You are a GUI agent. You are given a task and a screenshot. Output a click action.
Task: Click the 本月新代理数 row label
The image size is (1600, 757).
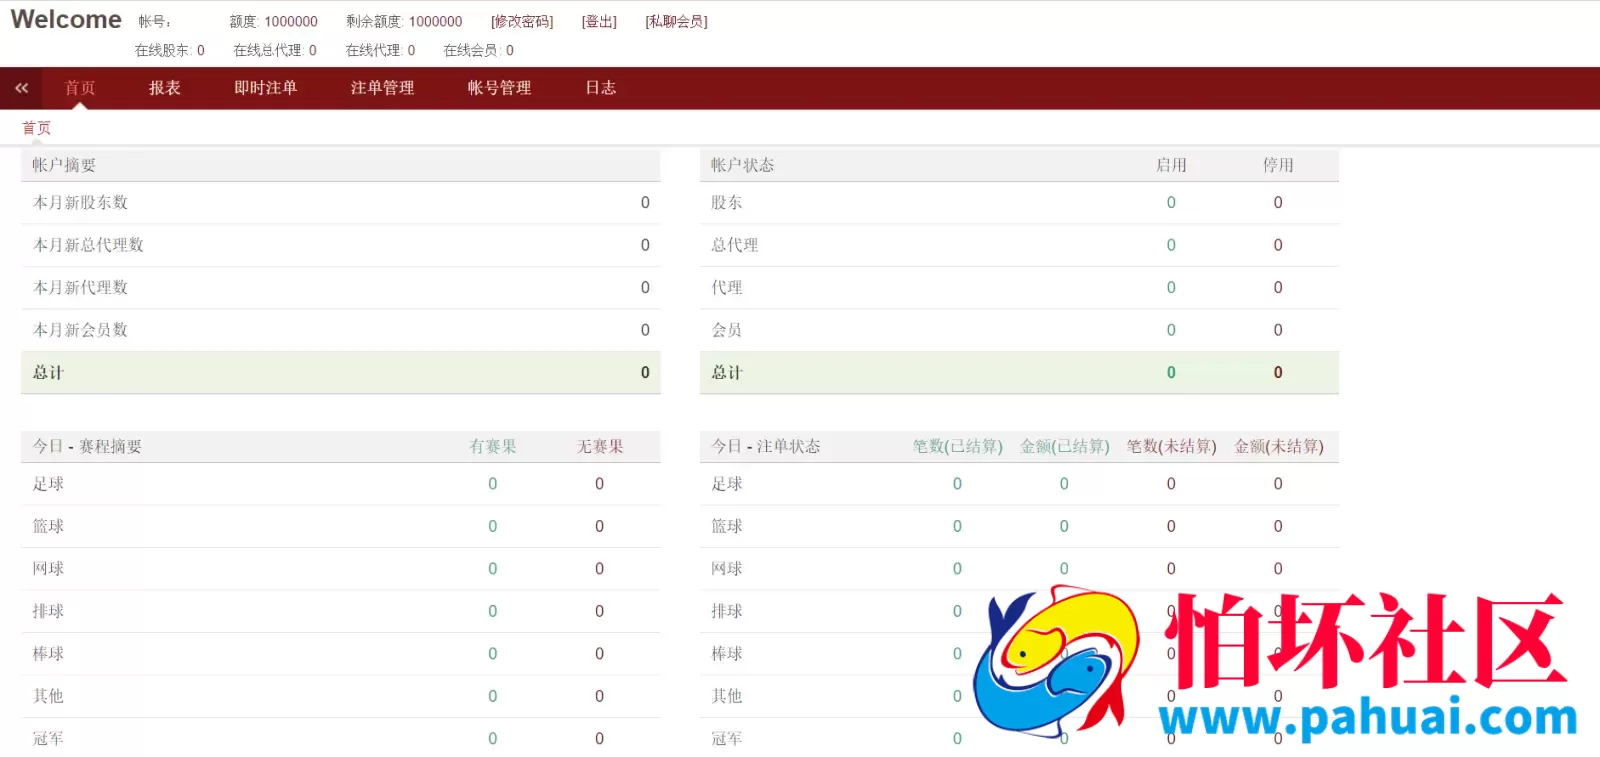[81, 288]
